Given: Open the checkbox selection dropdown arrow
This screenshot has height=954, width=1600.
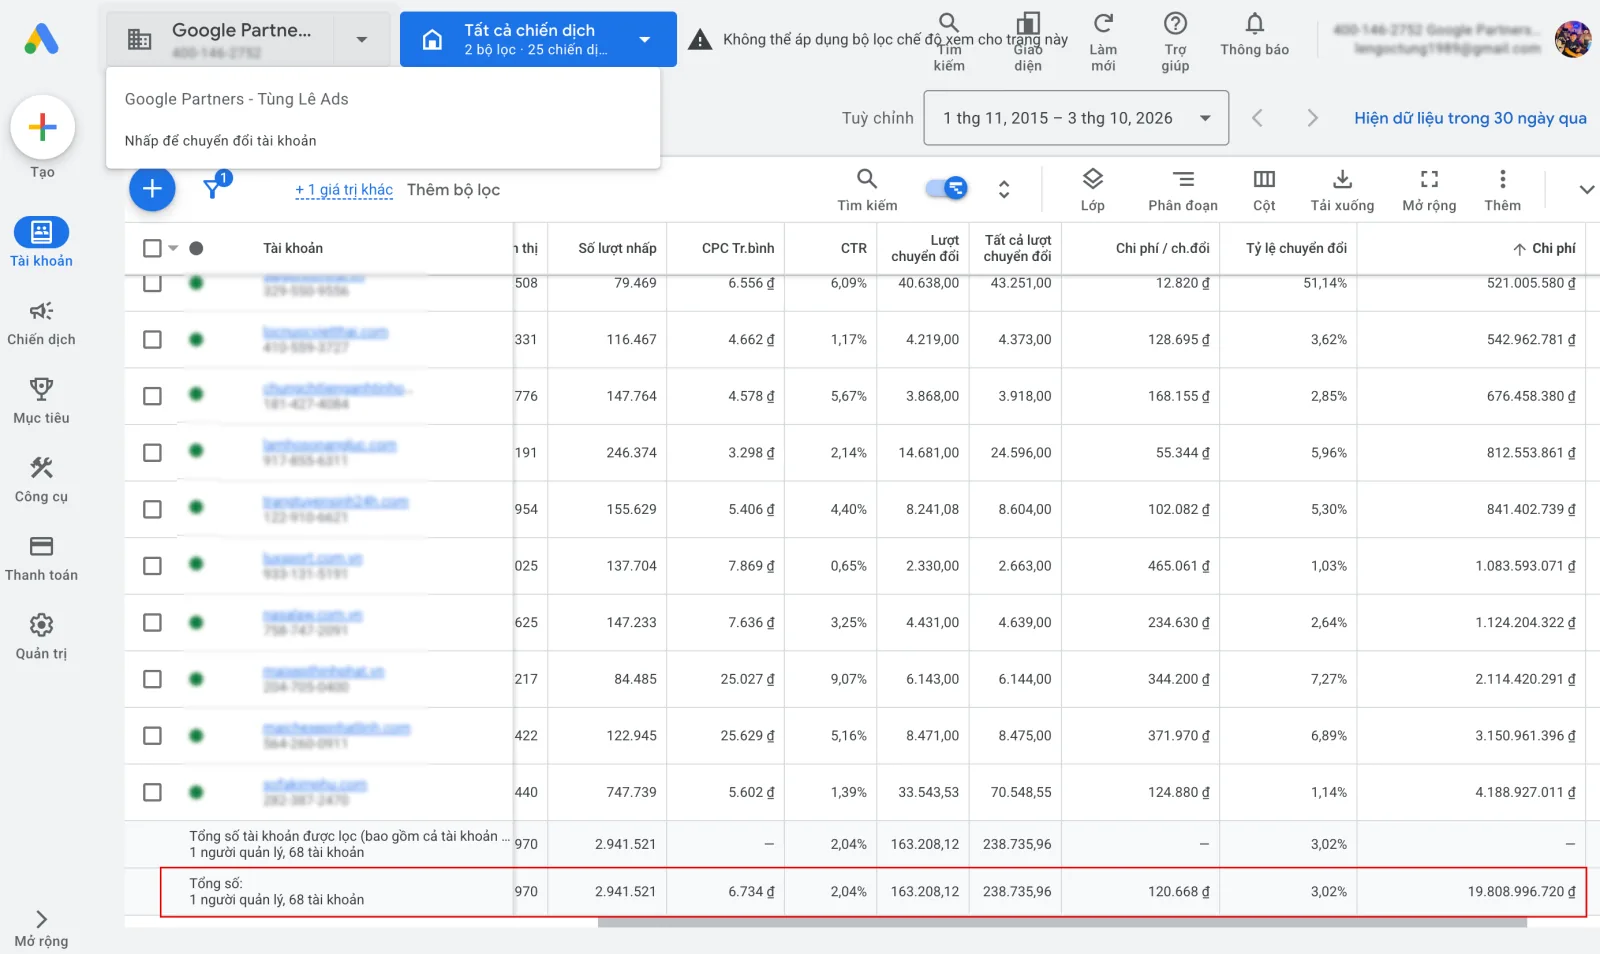Looking at the screenshot, I should pyautogui.click(x=173, y=248).
